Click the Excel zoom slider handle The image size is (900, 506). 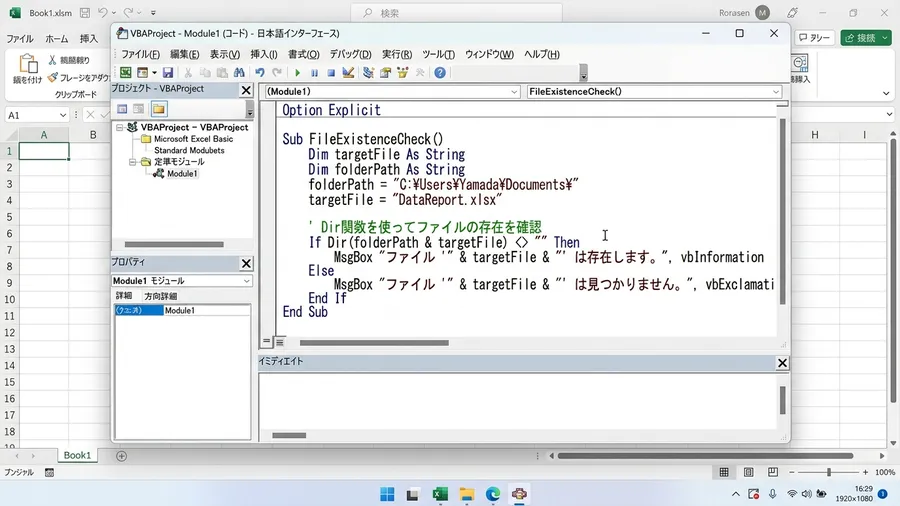point(828,472)
